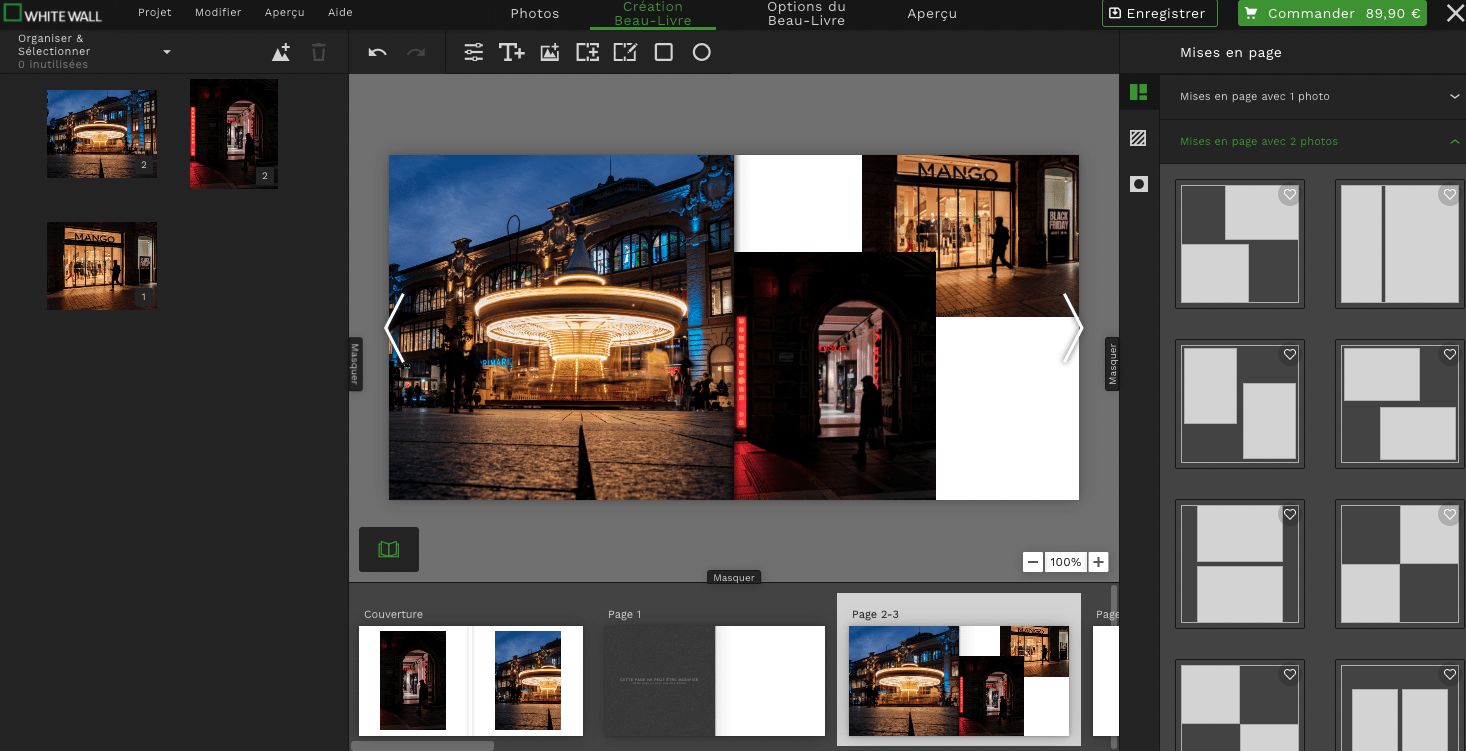This screenshot has width=1466, height=751.
Task: Open the backgrounds hatched panel icon
Action: pos(1138,138)
